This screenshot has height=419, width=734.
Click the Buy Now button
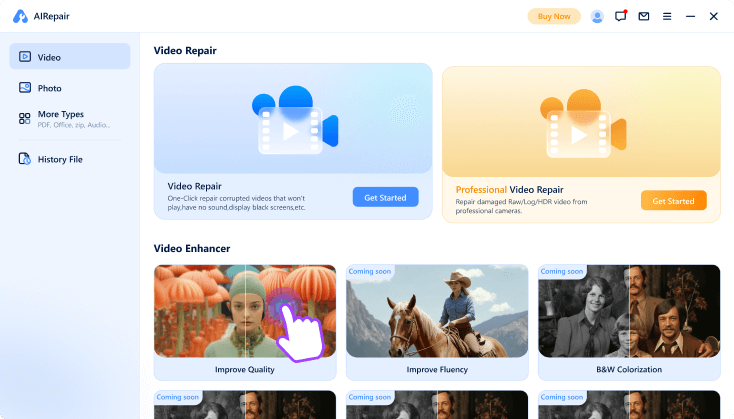(x=554, y=16)
